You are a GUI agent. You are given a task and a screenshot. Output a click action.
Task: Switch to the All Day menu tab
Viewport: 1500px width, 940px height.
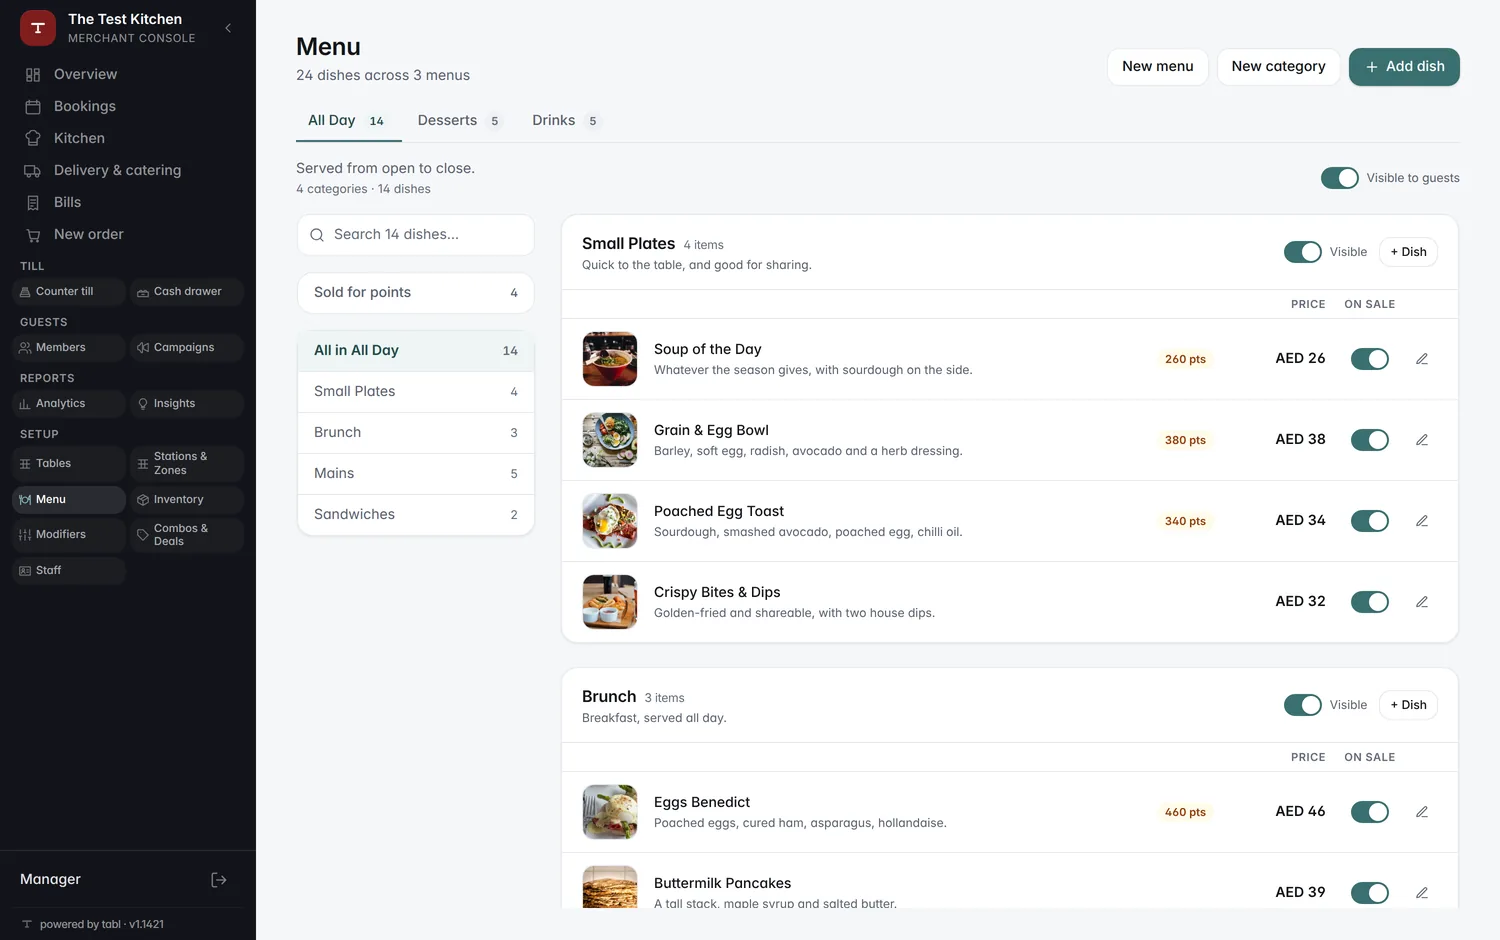(348, 121)
